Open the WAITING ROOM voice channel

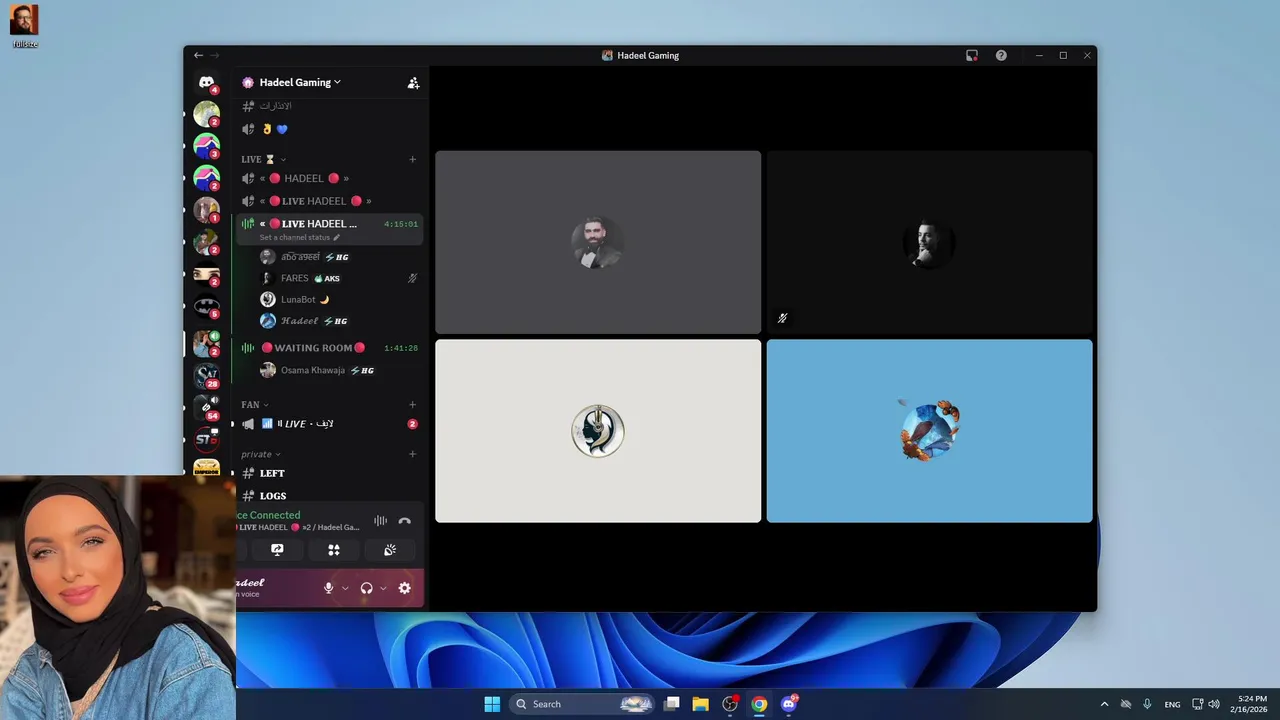click(x=328, y=348)
